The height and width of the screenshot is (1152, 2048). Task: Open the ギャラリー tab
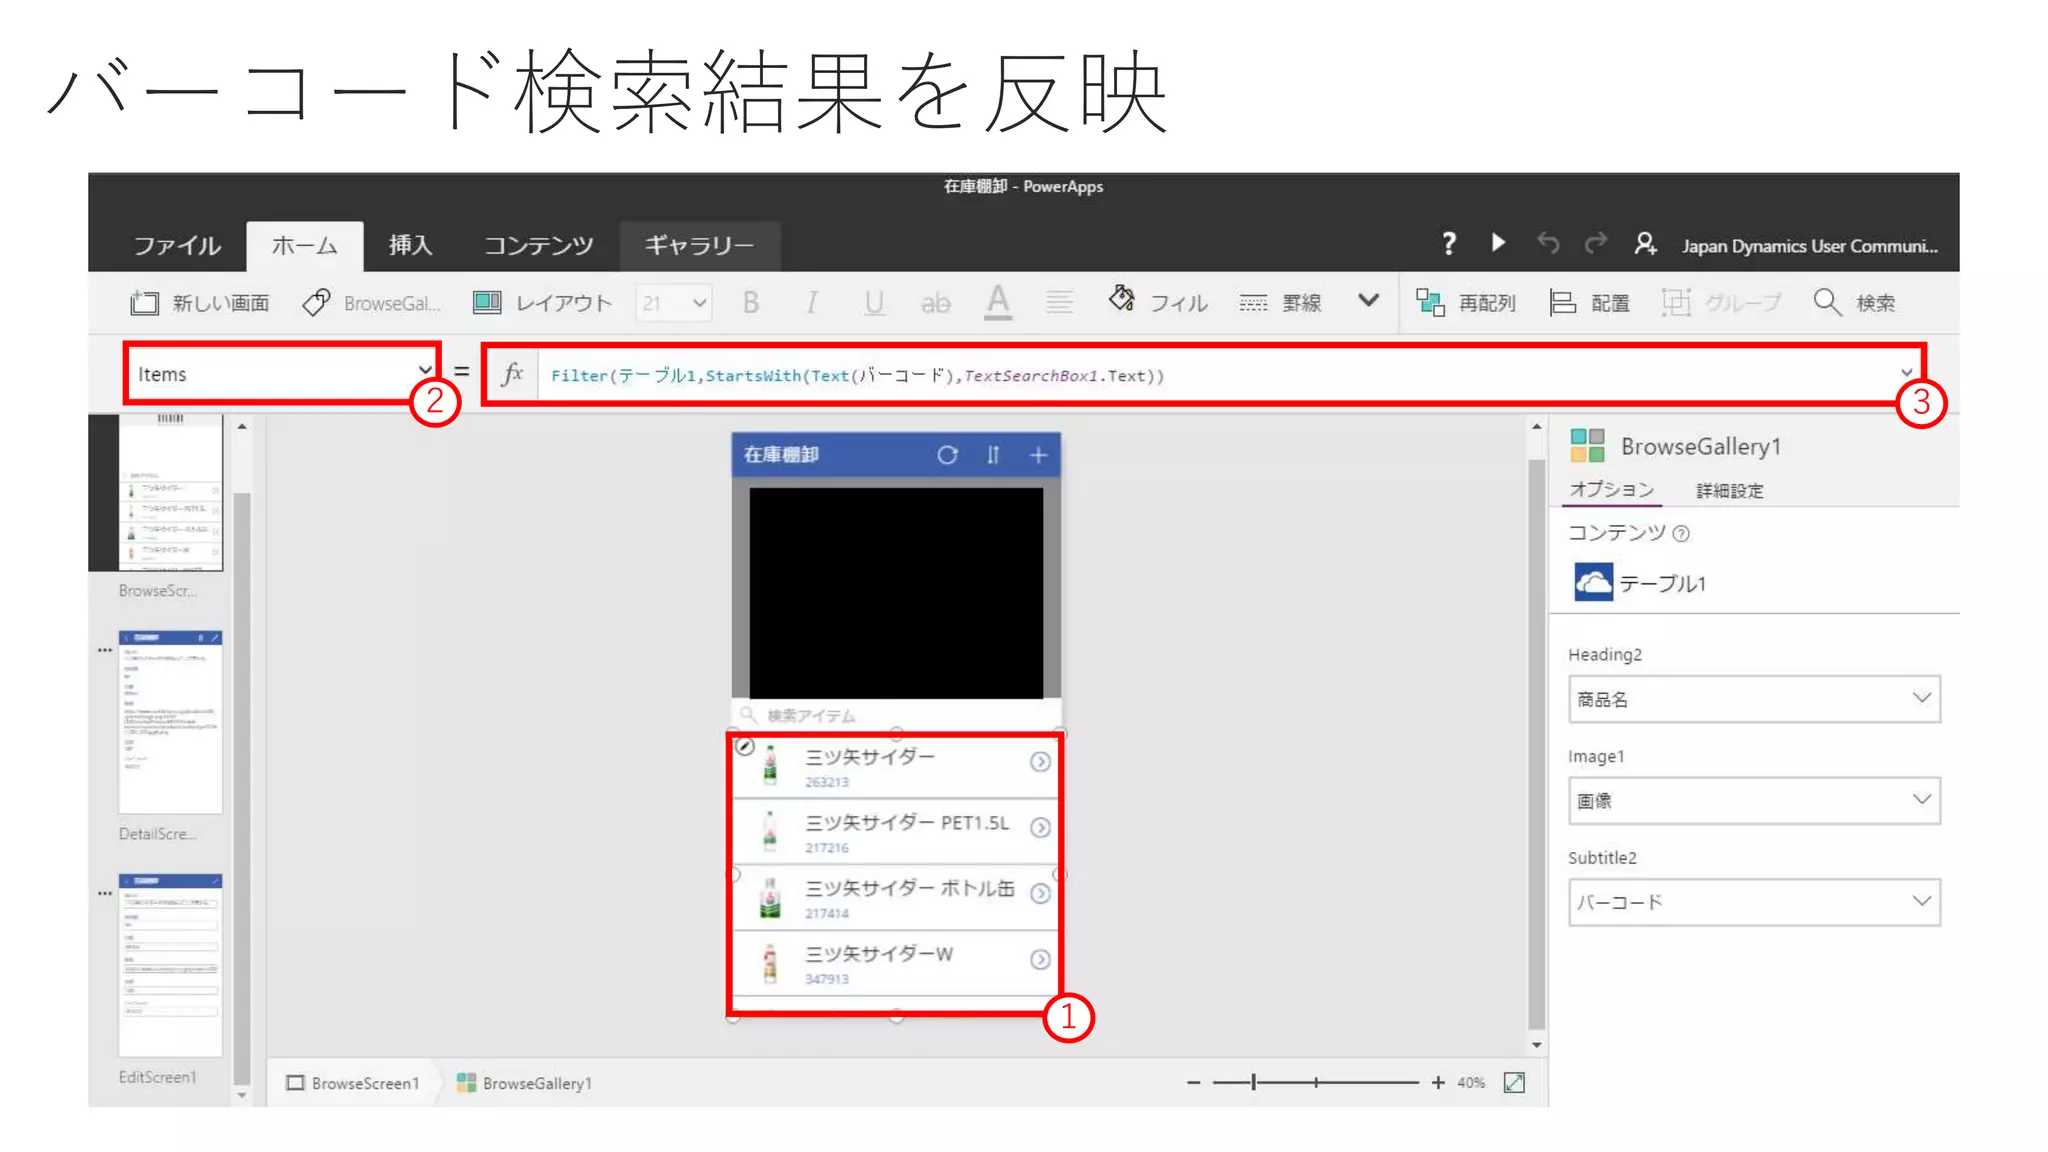pyautogui.click(x=699, y=245)
